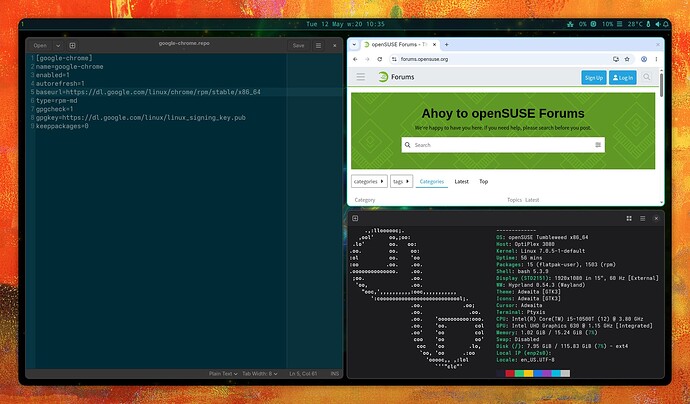Switch to the Categories tab
The image size is (690, 404).
tap(432, 181)
